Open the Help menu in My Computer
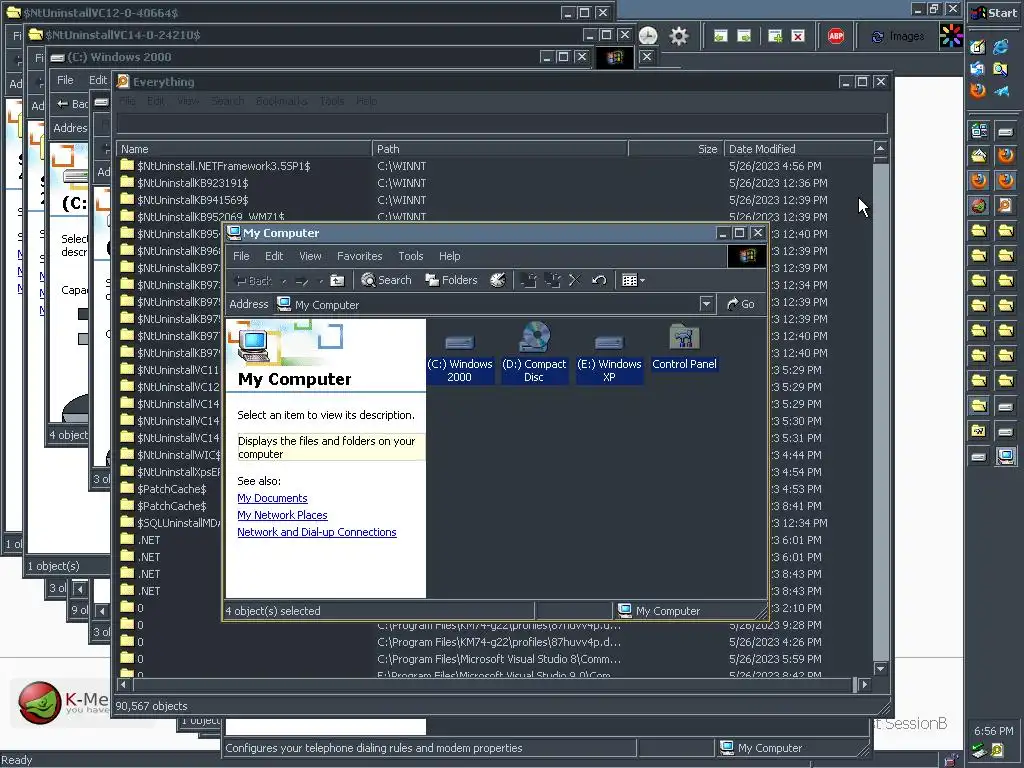This screenshot has width=1024, height=768. click(449, 256)
